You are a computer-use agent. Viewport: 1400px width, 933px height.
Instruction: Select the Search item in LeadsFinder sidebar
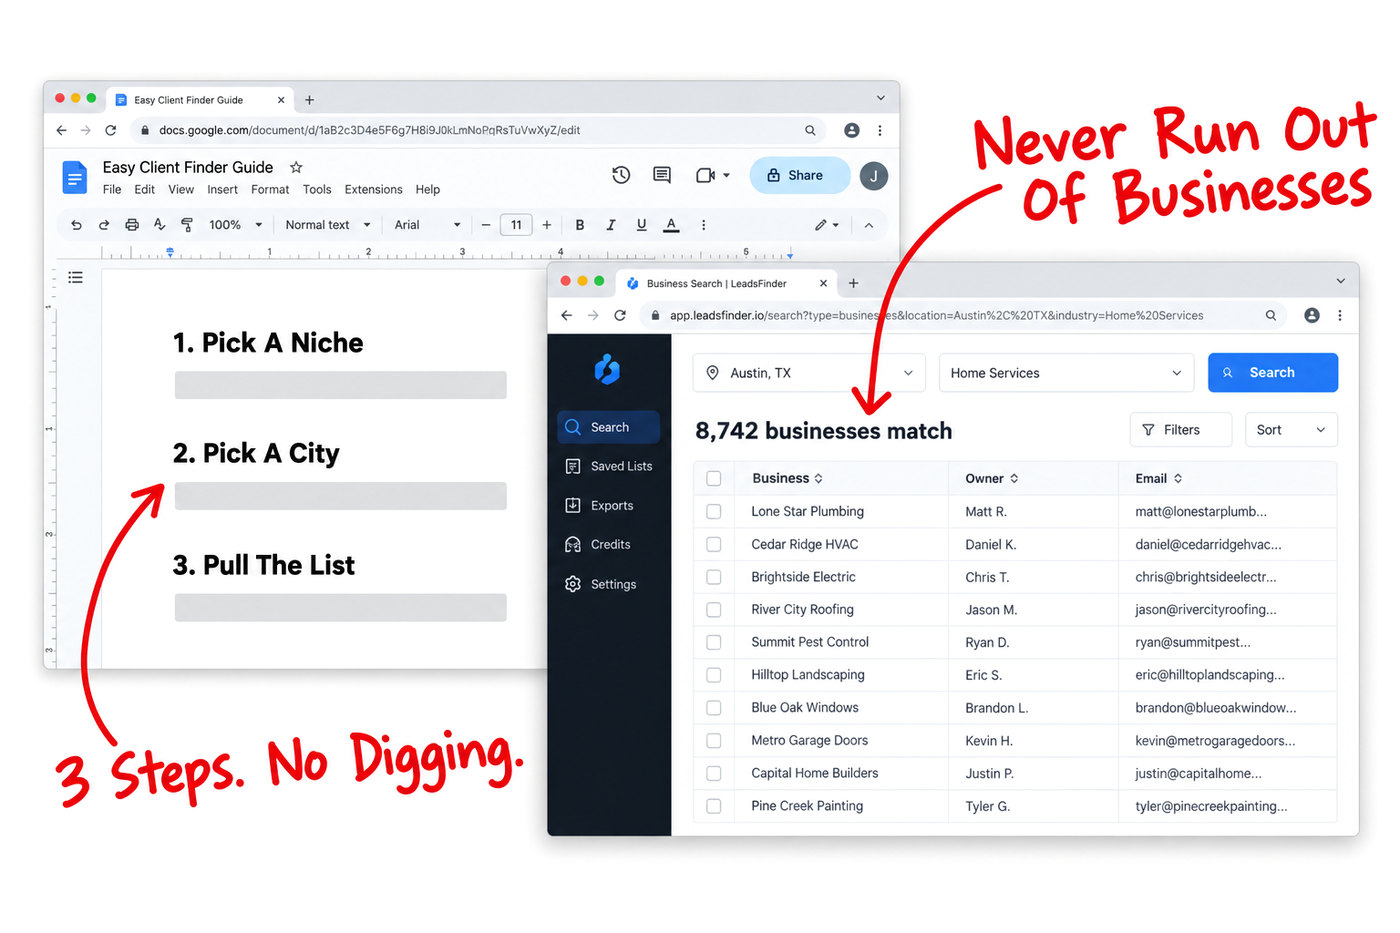click(x=609, y=427)
